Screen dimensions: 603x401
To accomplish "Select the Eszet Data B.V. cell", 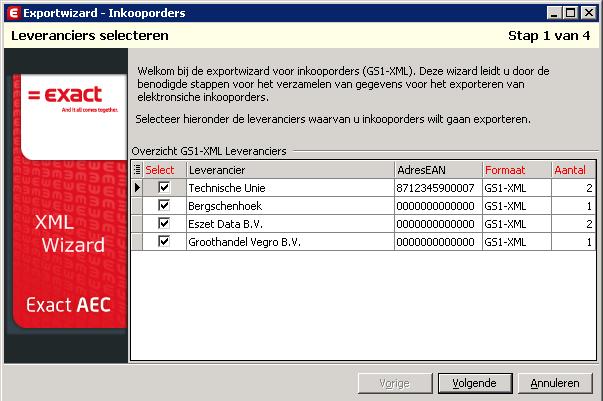I will coord(290,224).
